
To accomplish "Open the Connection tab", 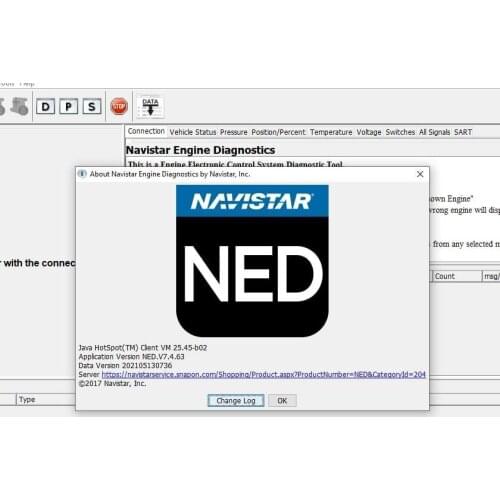I will tap(146, 131).
